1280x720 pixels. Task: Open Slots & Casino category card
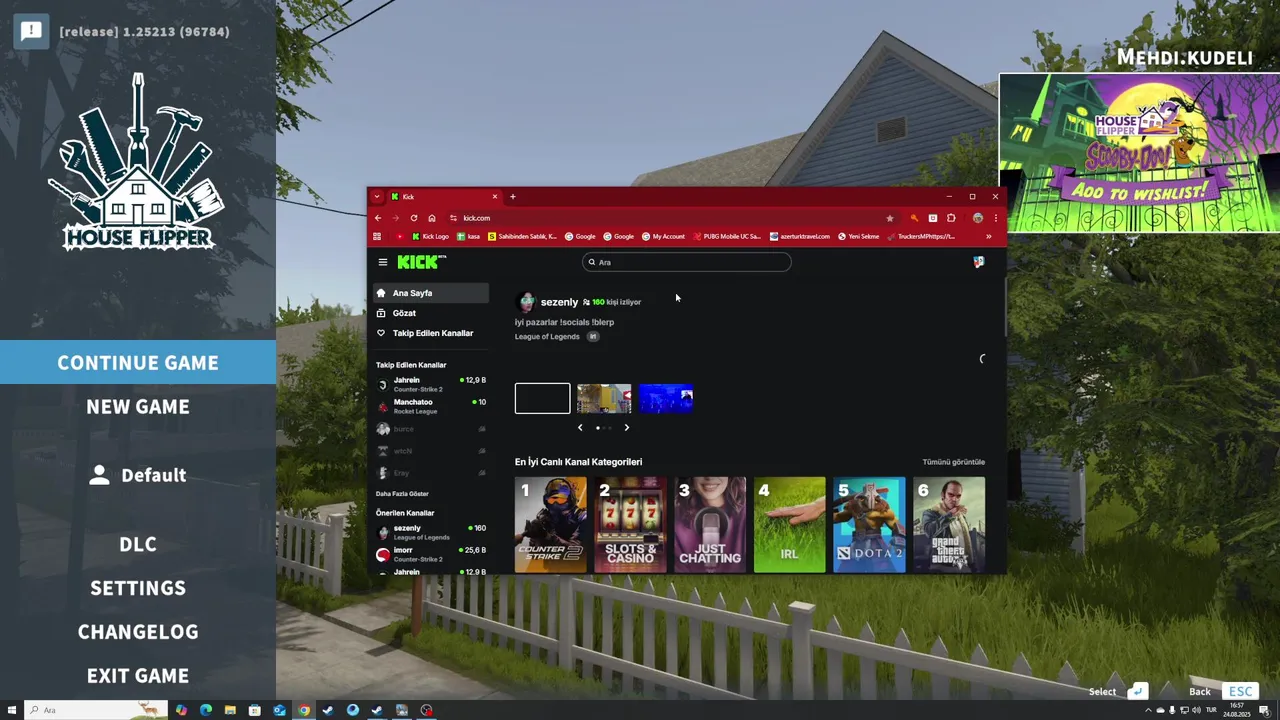click(630, 525)
